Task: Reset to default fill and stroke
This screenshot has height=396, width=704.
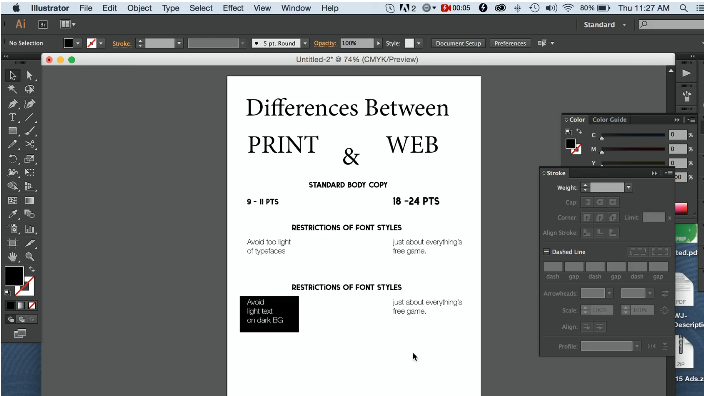Action: tap(8, 292)
